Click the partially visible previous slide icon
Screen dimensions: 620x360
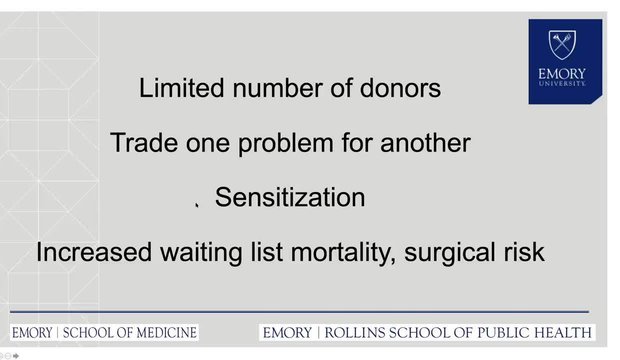pos(1,356)
